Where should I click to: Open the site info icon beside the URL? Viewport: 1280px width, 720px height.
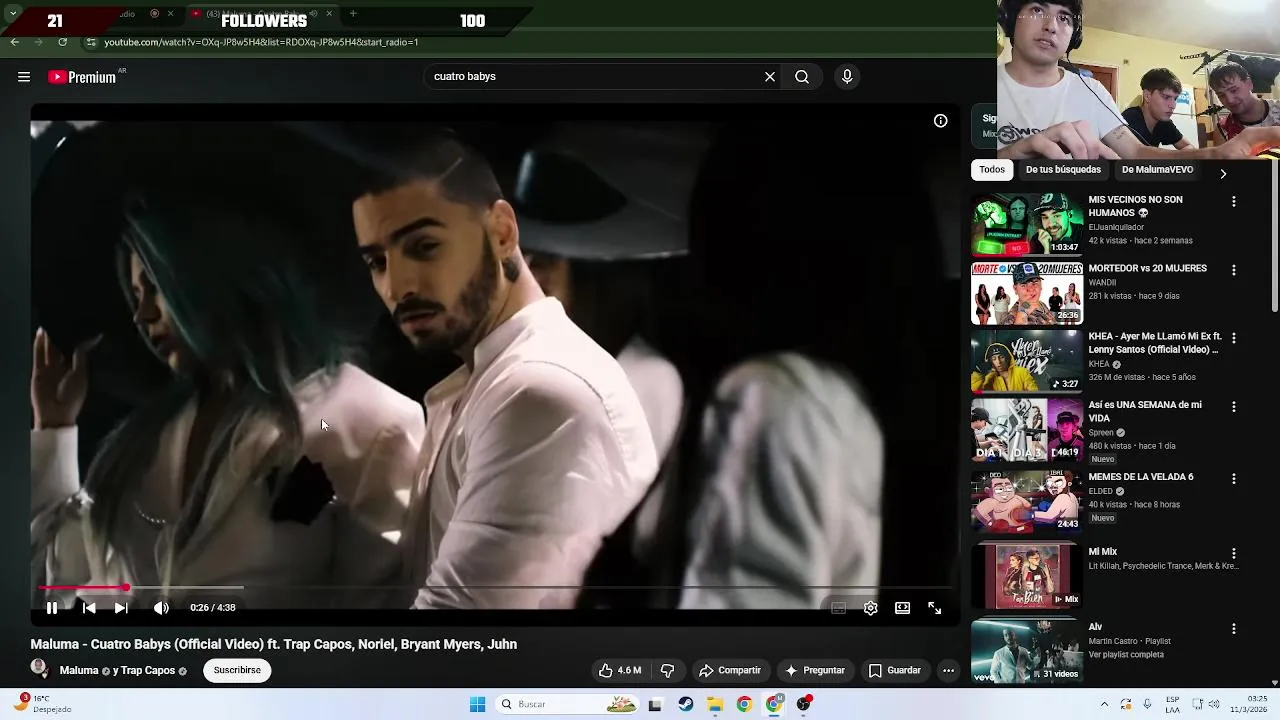(x=91, y=42)
